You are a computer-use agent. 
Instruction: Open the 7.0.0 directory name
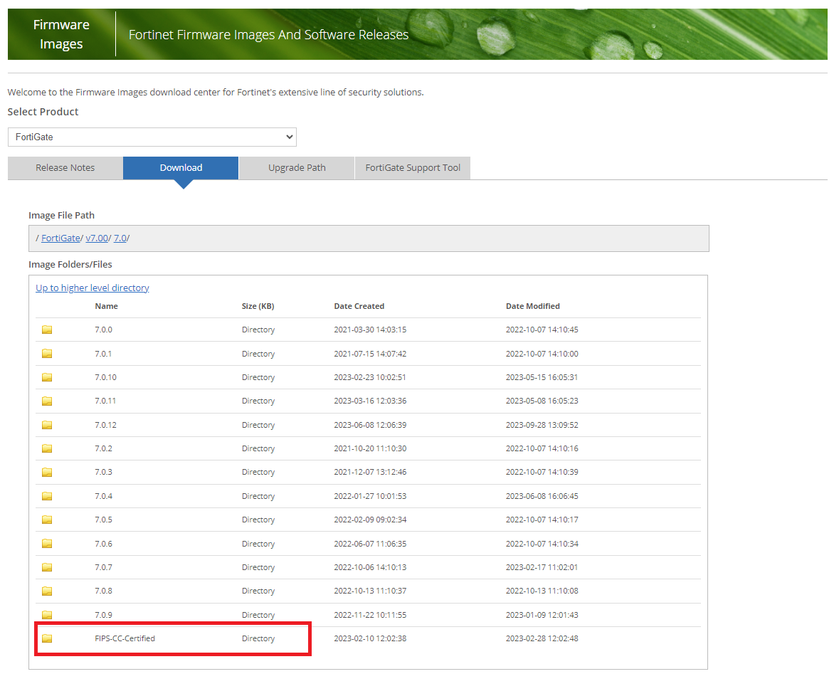point(103,330)
